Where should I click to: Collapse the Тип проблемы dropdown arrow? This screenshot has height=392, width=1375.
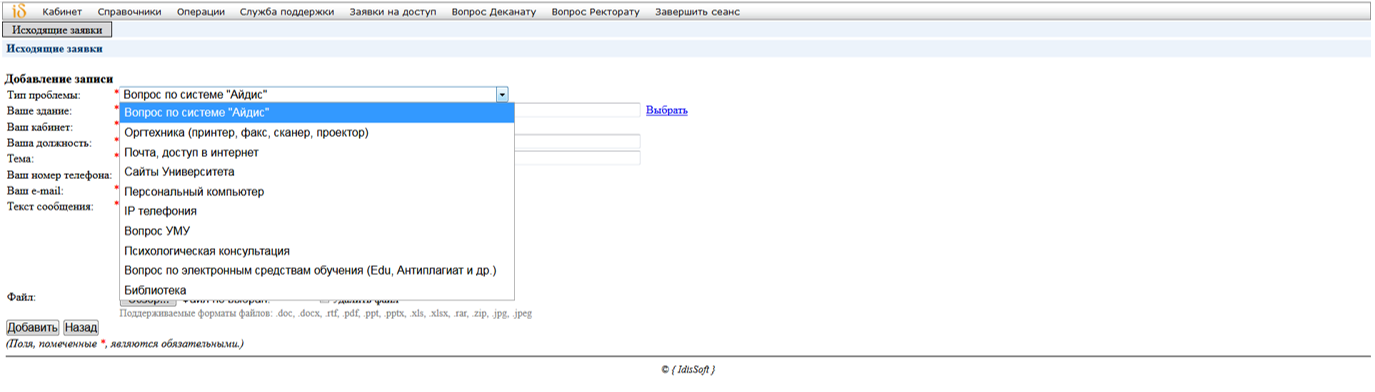[x=502, y=94]
